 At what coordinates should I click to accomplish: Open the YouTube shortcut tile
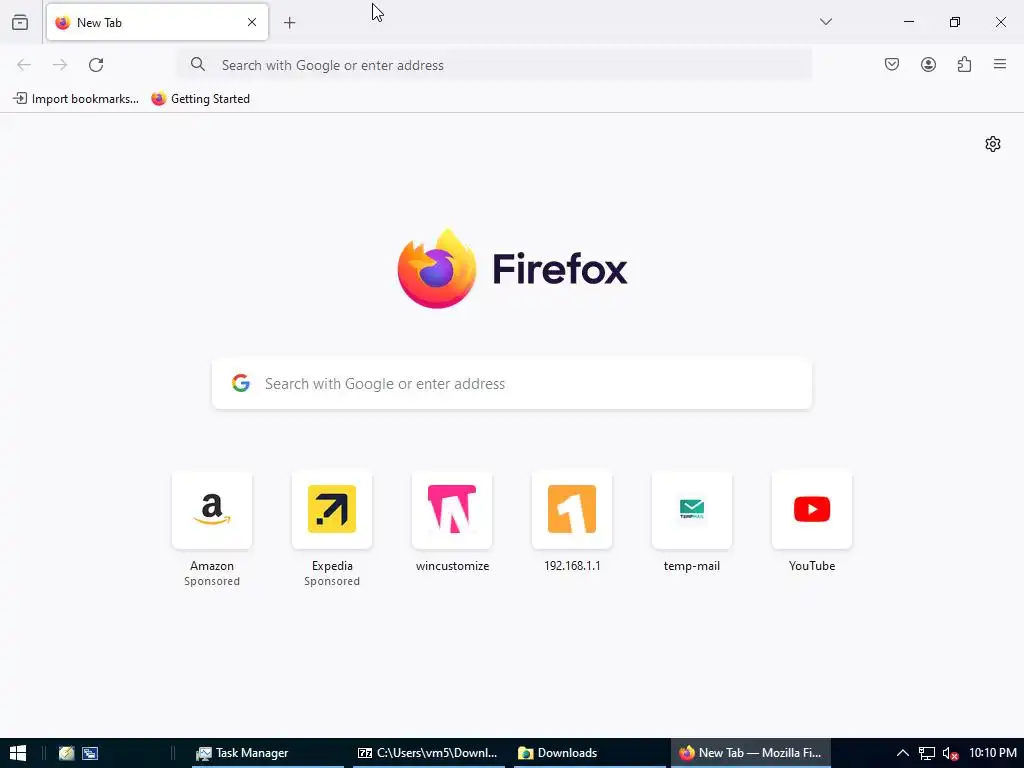click(x=812, y=509)
